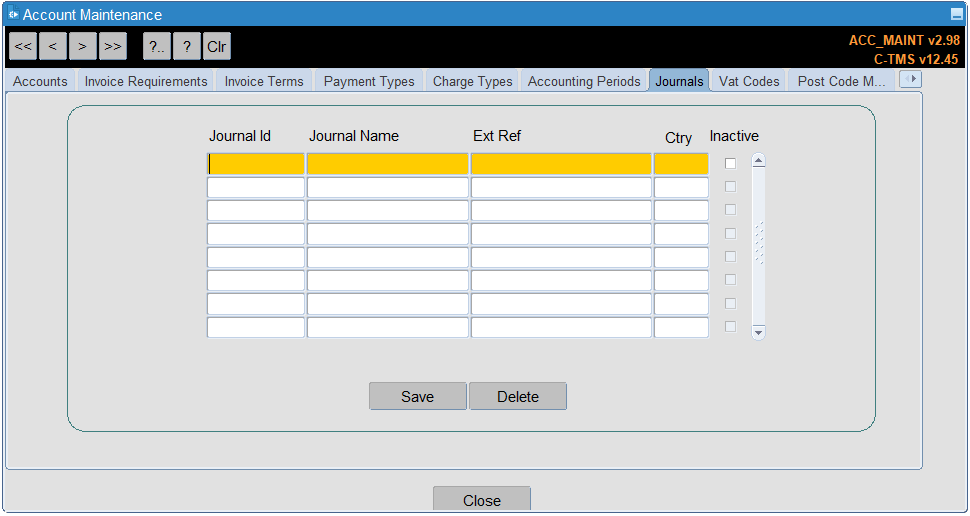Open the Invoice Terms tab
The width and height of the screenshot is (970, 516).
click(x=264, y=81)
